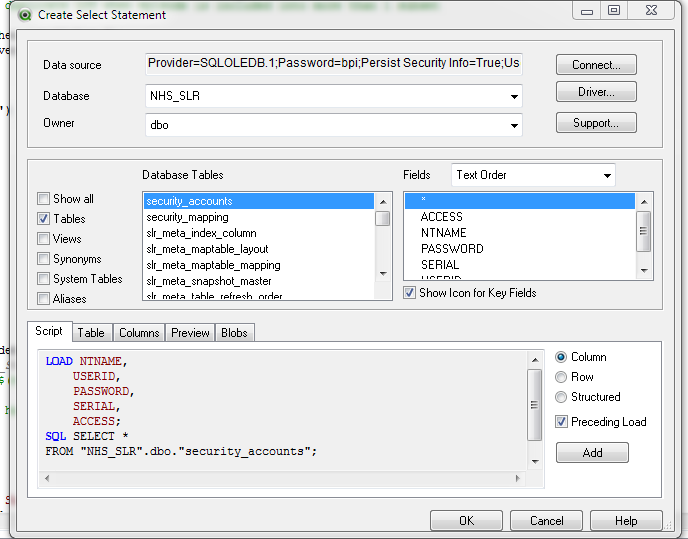Switch to the Blobs tab

click(x=234, y=333)
